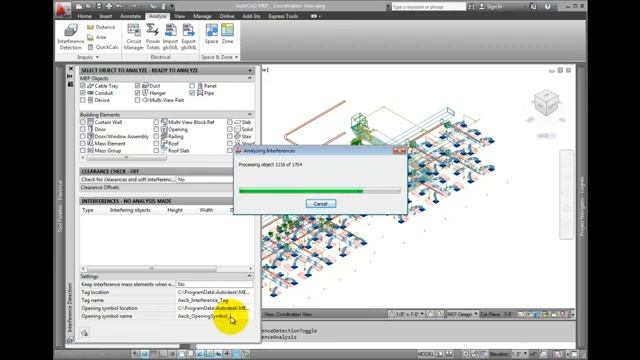
Task: Click the search keyword input field
Action: click(x=429, y=7)
